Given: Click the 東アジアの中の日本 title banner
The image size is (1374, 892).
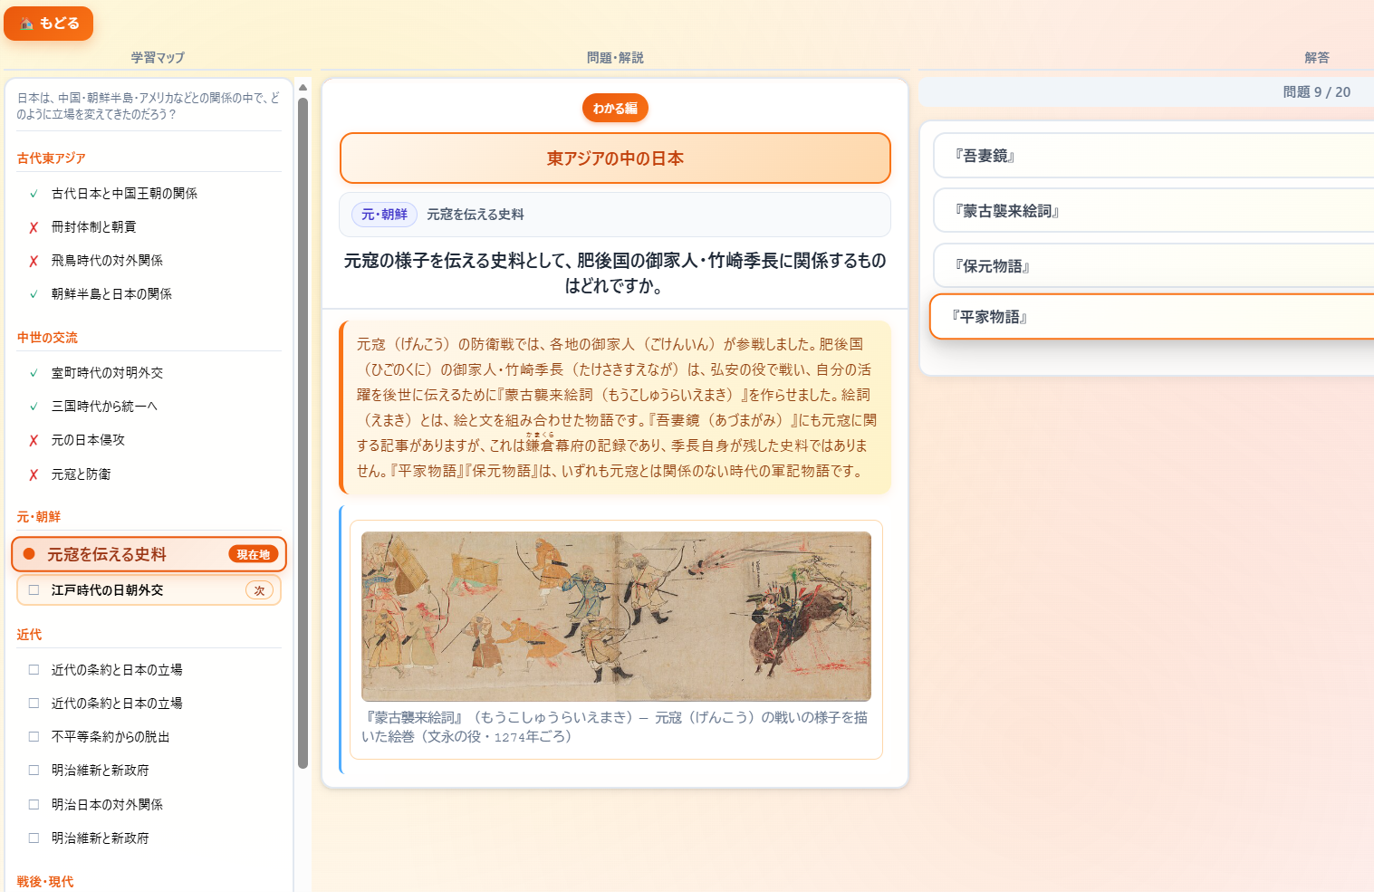Looking at the screenshot, I should (x=615, y=158).
